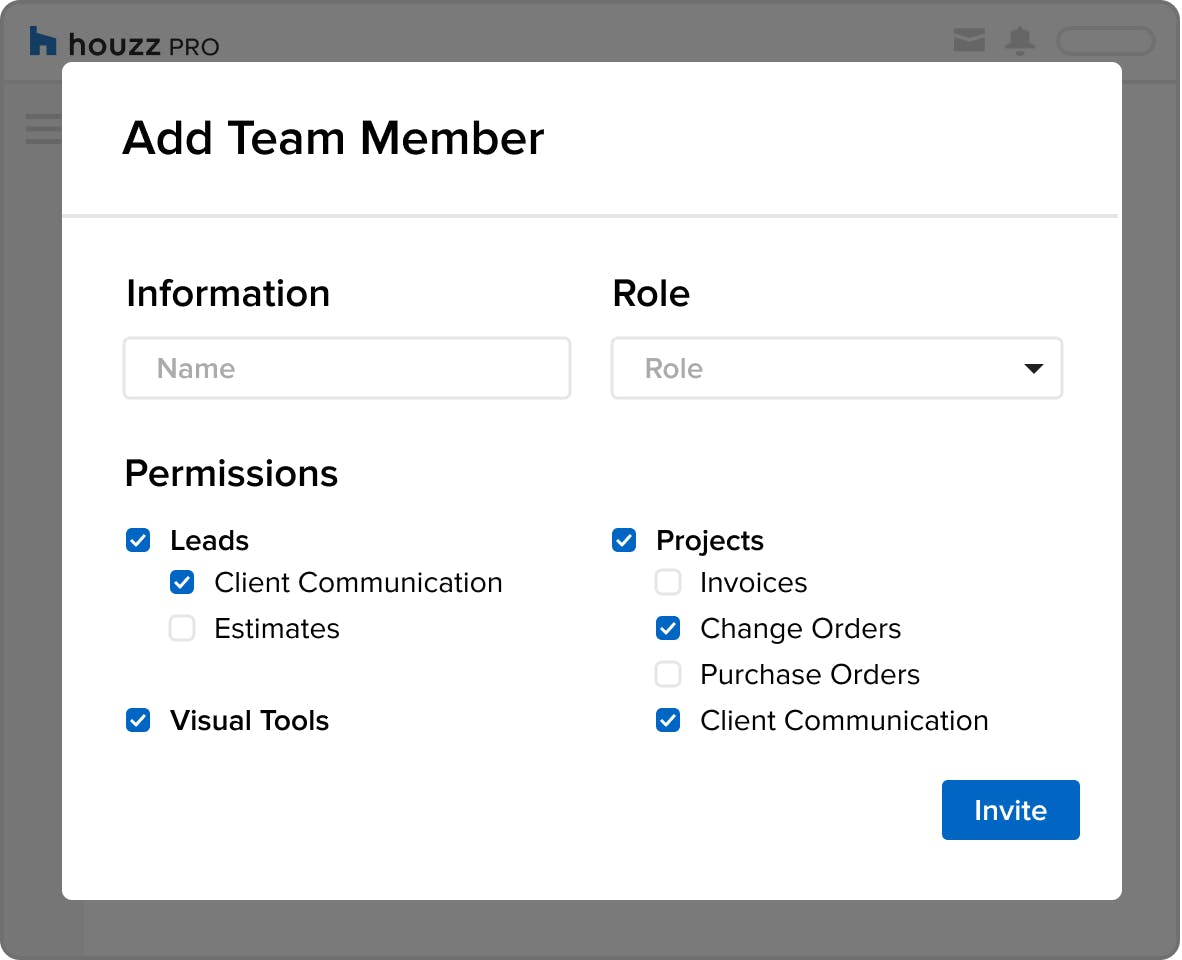Uncheck the Change Orders permission
The height and width of the screenshot is (960, 1182).
[x=668, y=628]
